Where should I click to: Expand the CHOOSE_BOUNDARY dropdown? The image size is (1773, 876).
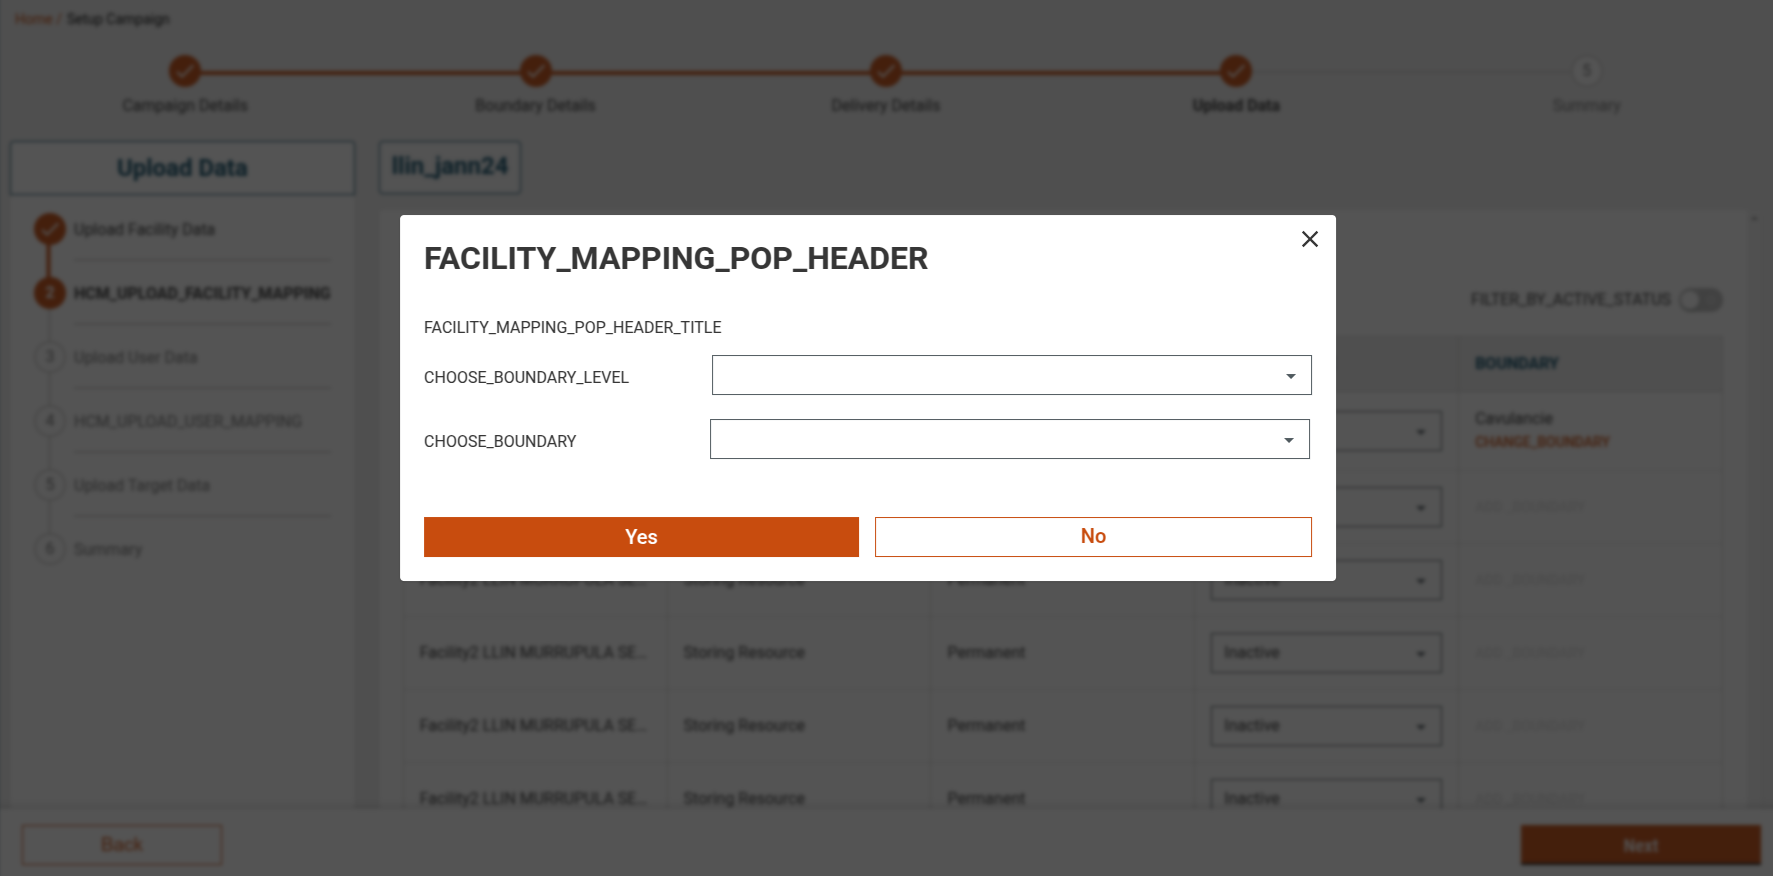[1009, 440]
